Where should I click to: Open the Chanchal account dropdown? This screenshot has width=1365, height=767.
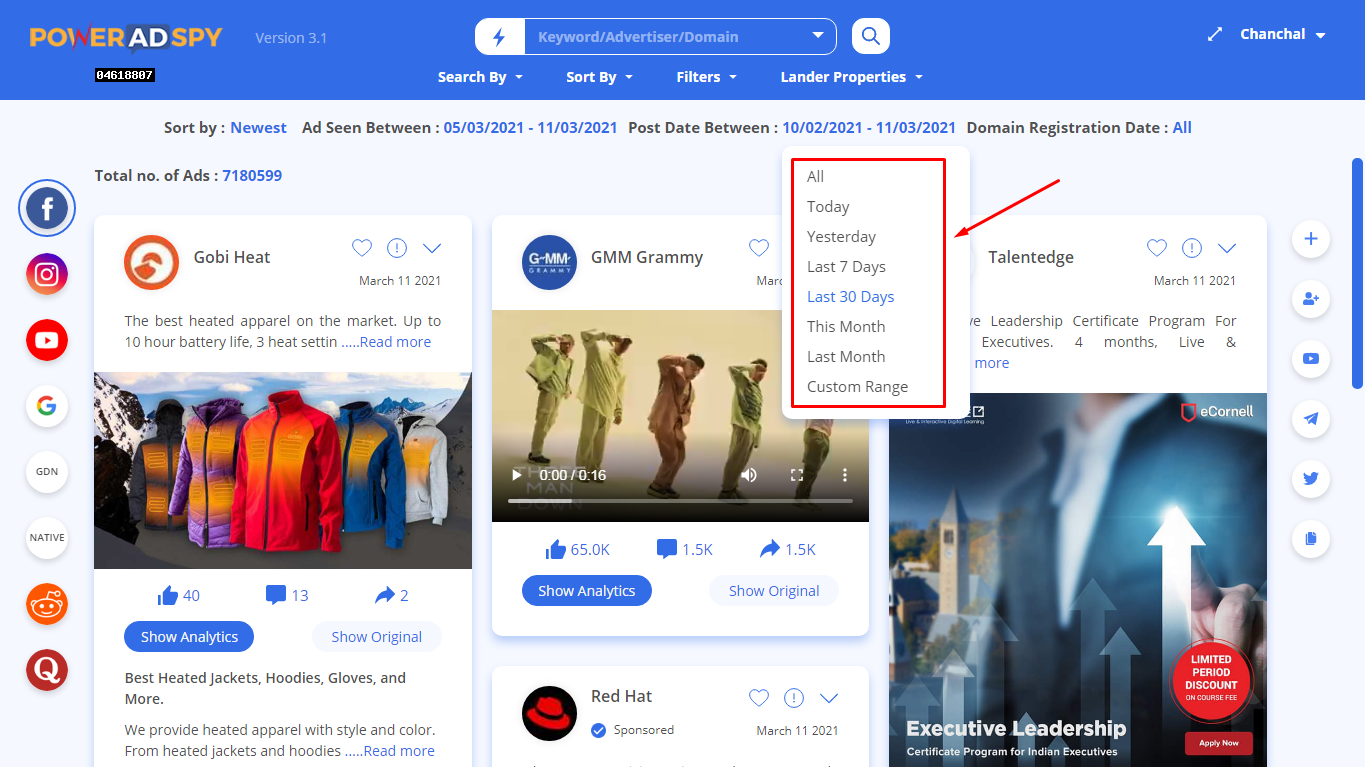pyautogui.click(x=1283, y=34)
